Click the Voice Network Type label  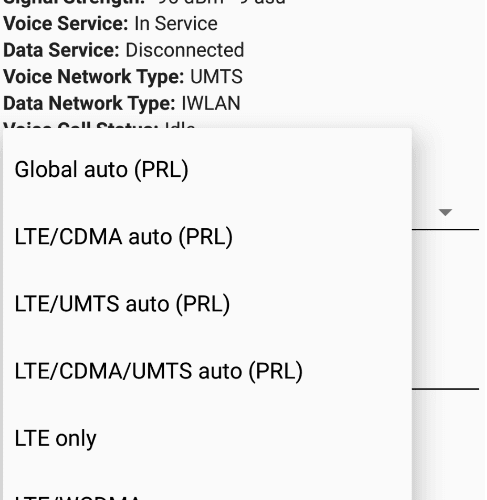coord(94,77)
